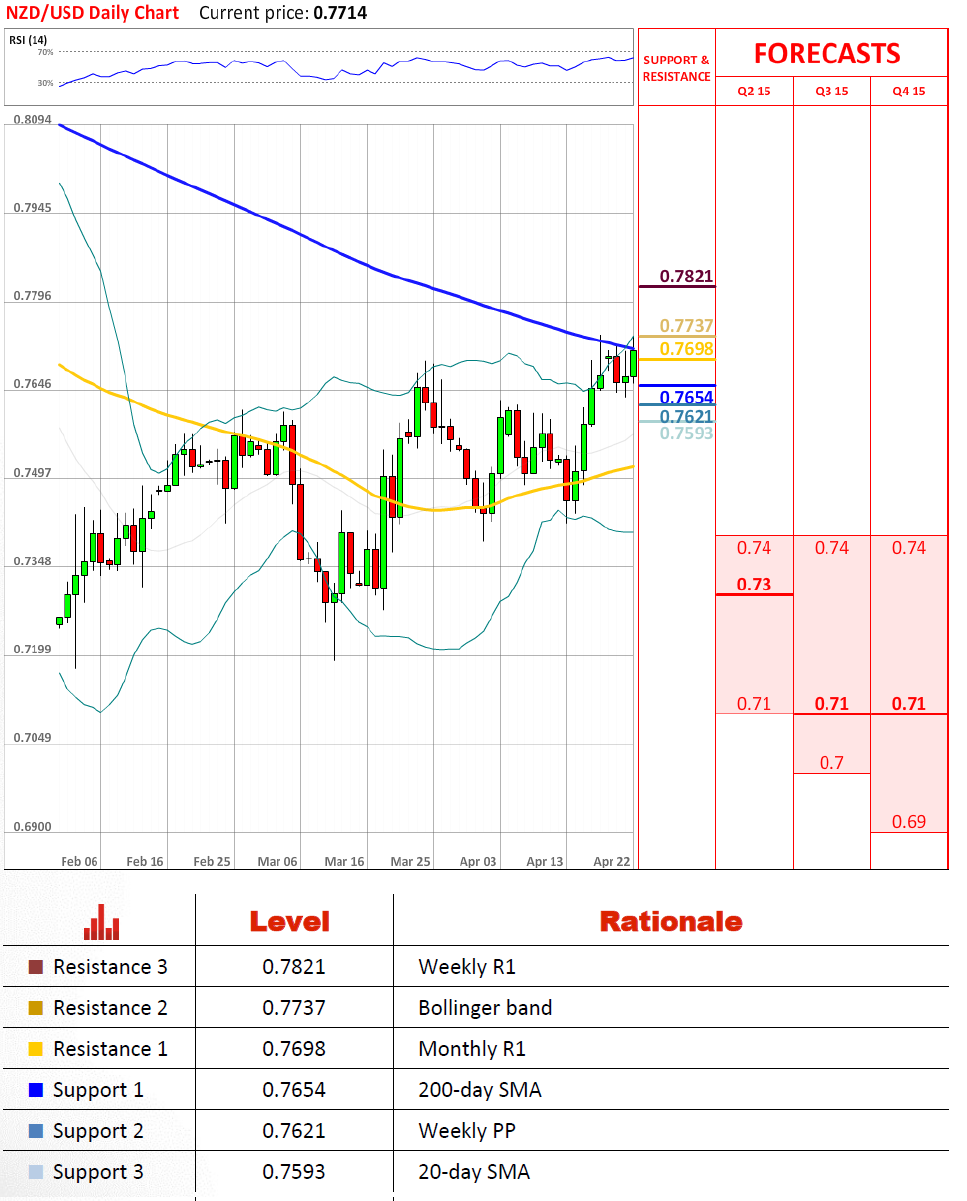Click the 0.7737 resistance label beside chart
The image size is (967, 1201).
[x=686, y=326]
